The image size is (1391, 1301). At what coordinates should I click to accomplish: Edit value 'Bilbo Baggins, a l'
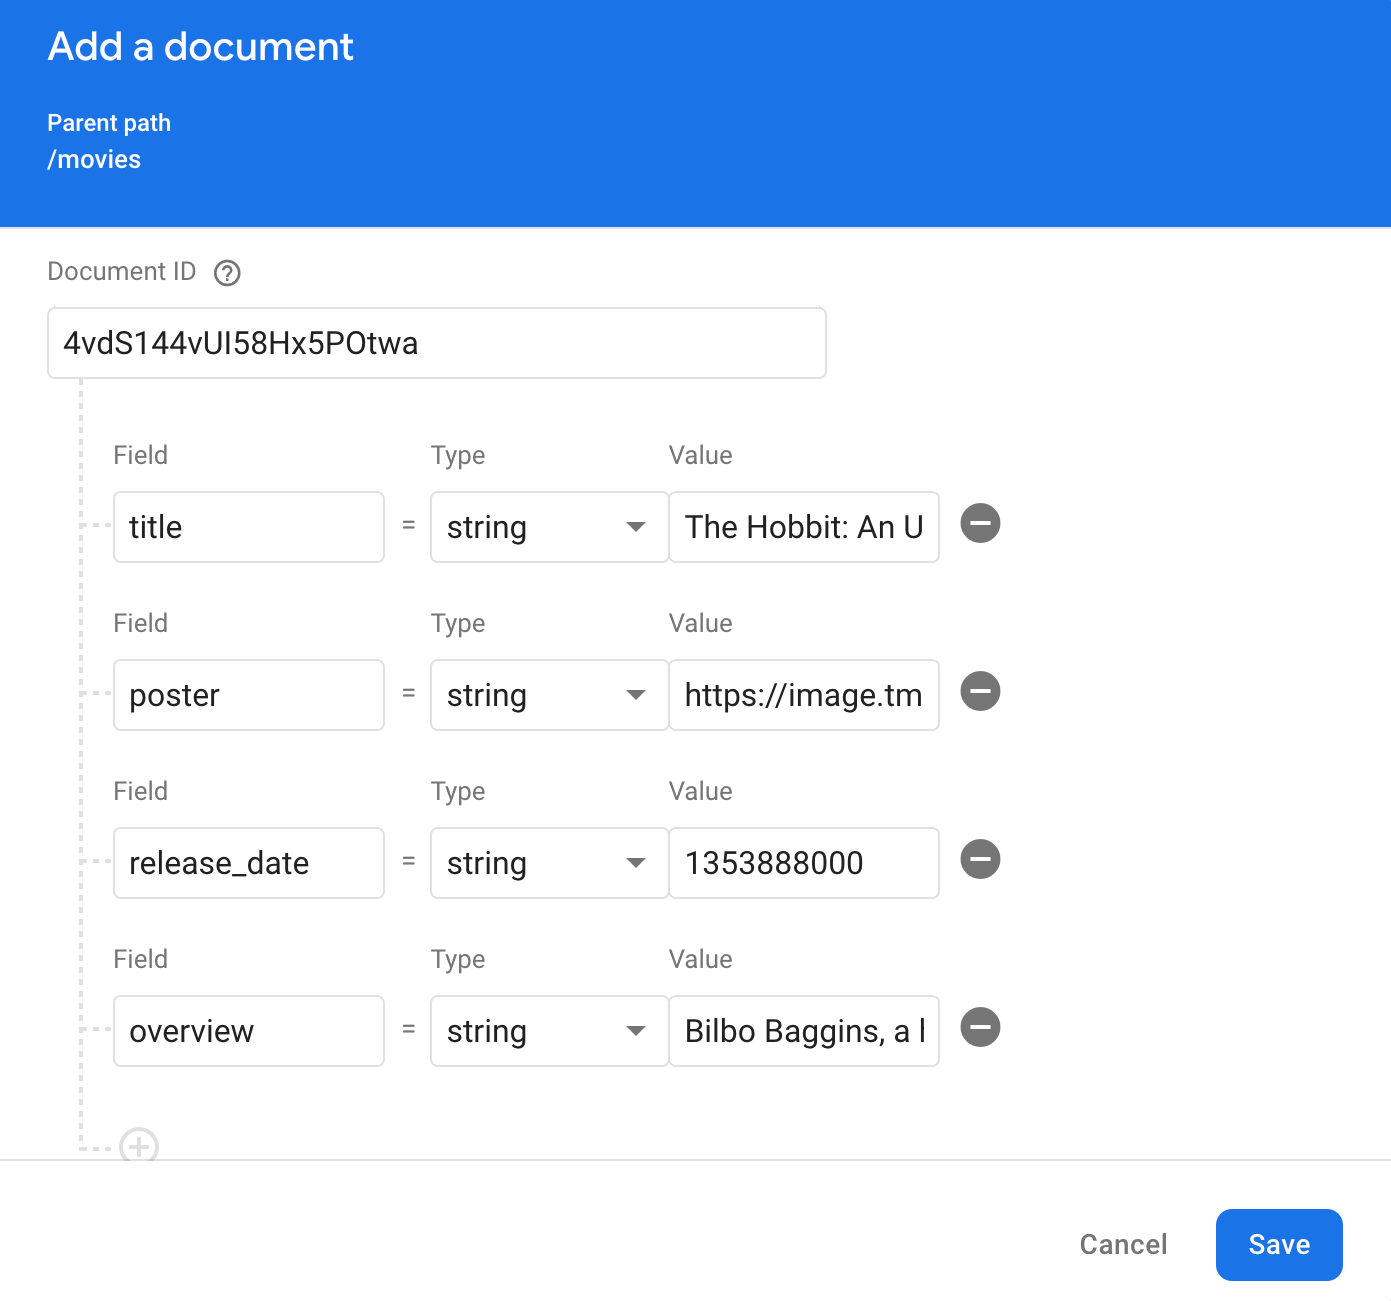(x=804, y=1031)
